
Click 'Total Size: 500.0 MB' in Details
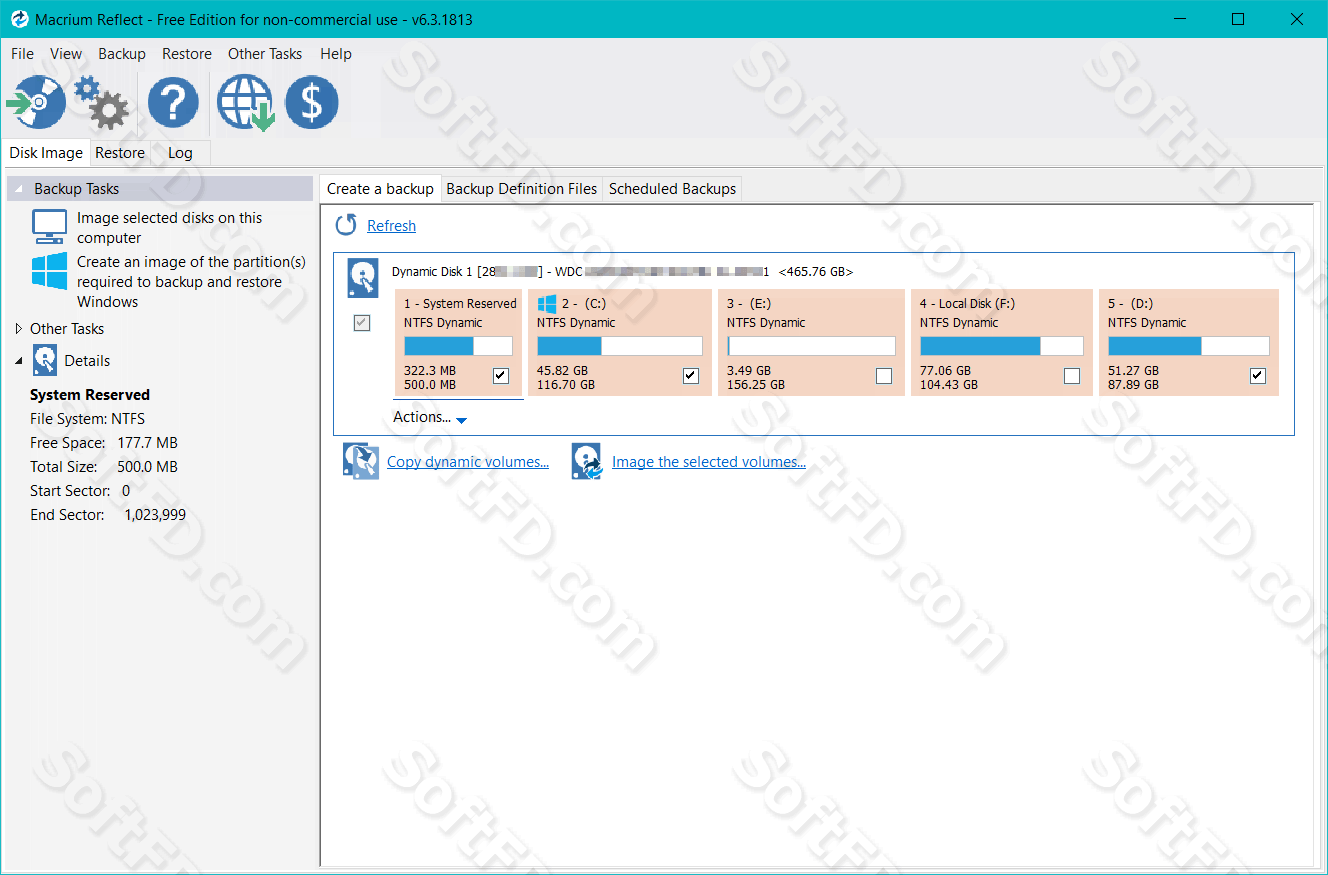104,467
